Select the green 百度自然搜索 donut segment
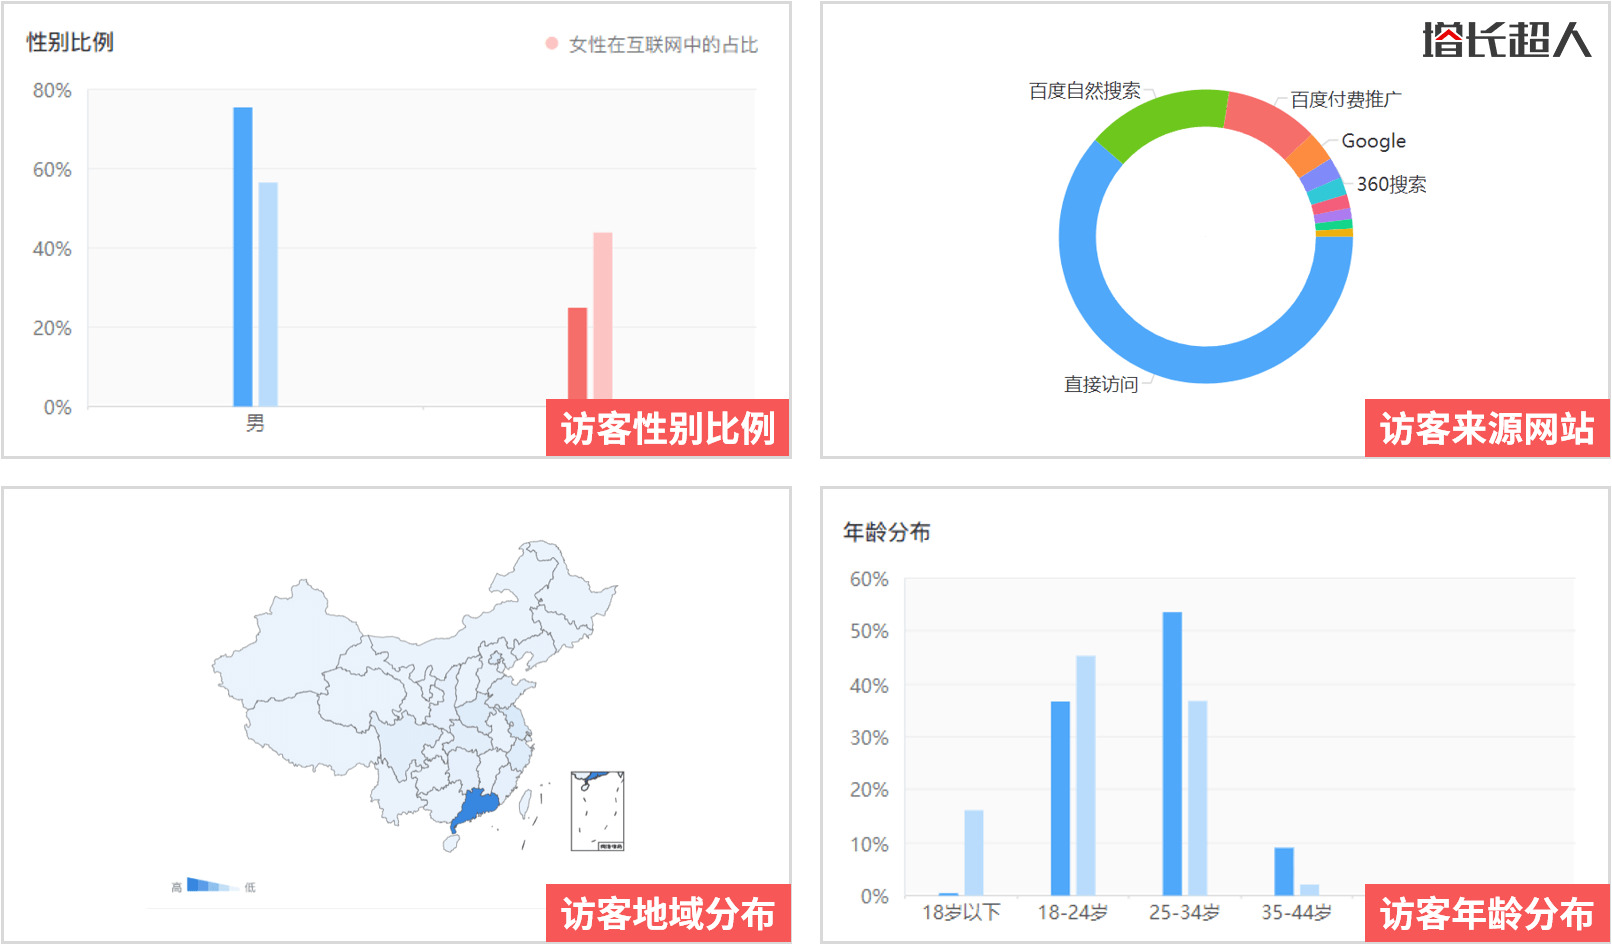 1175,105
